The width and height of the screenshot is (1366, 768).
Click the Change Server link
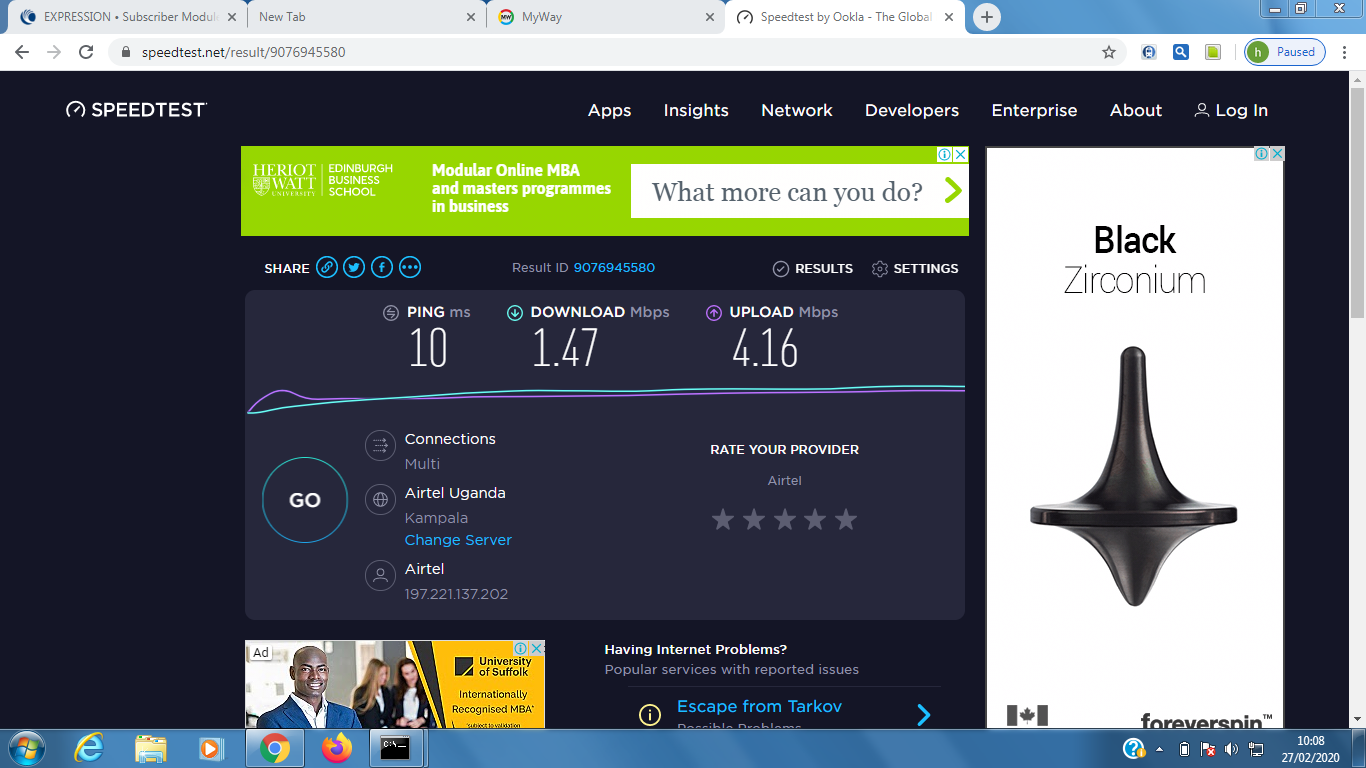(x=458, y=540)
